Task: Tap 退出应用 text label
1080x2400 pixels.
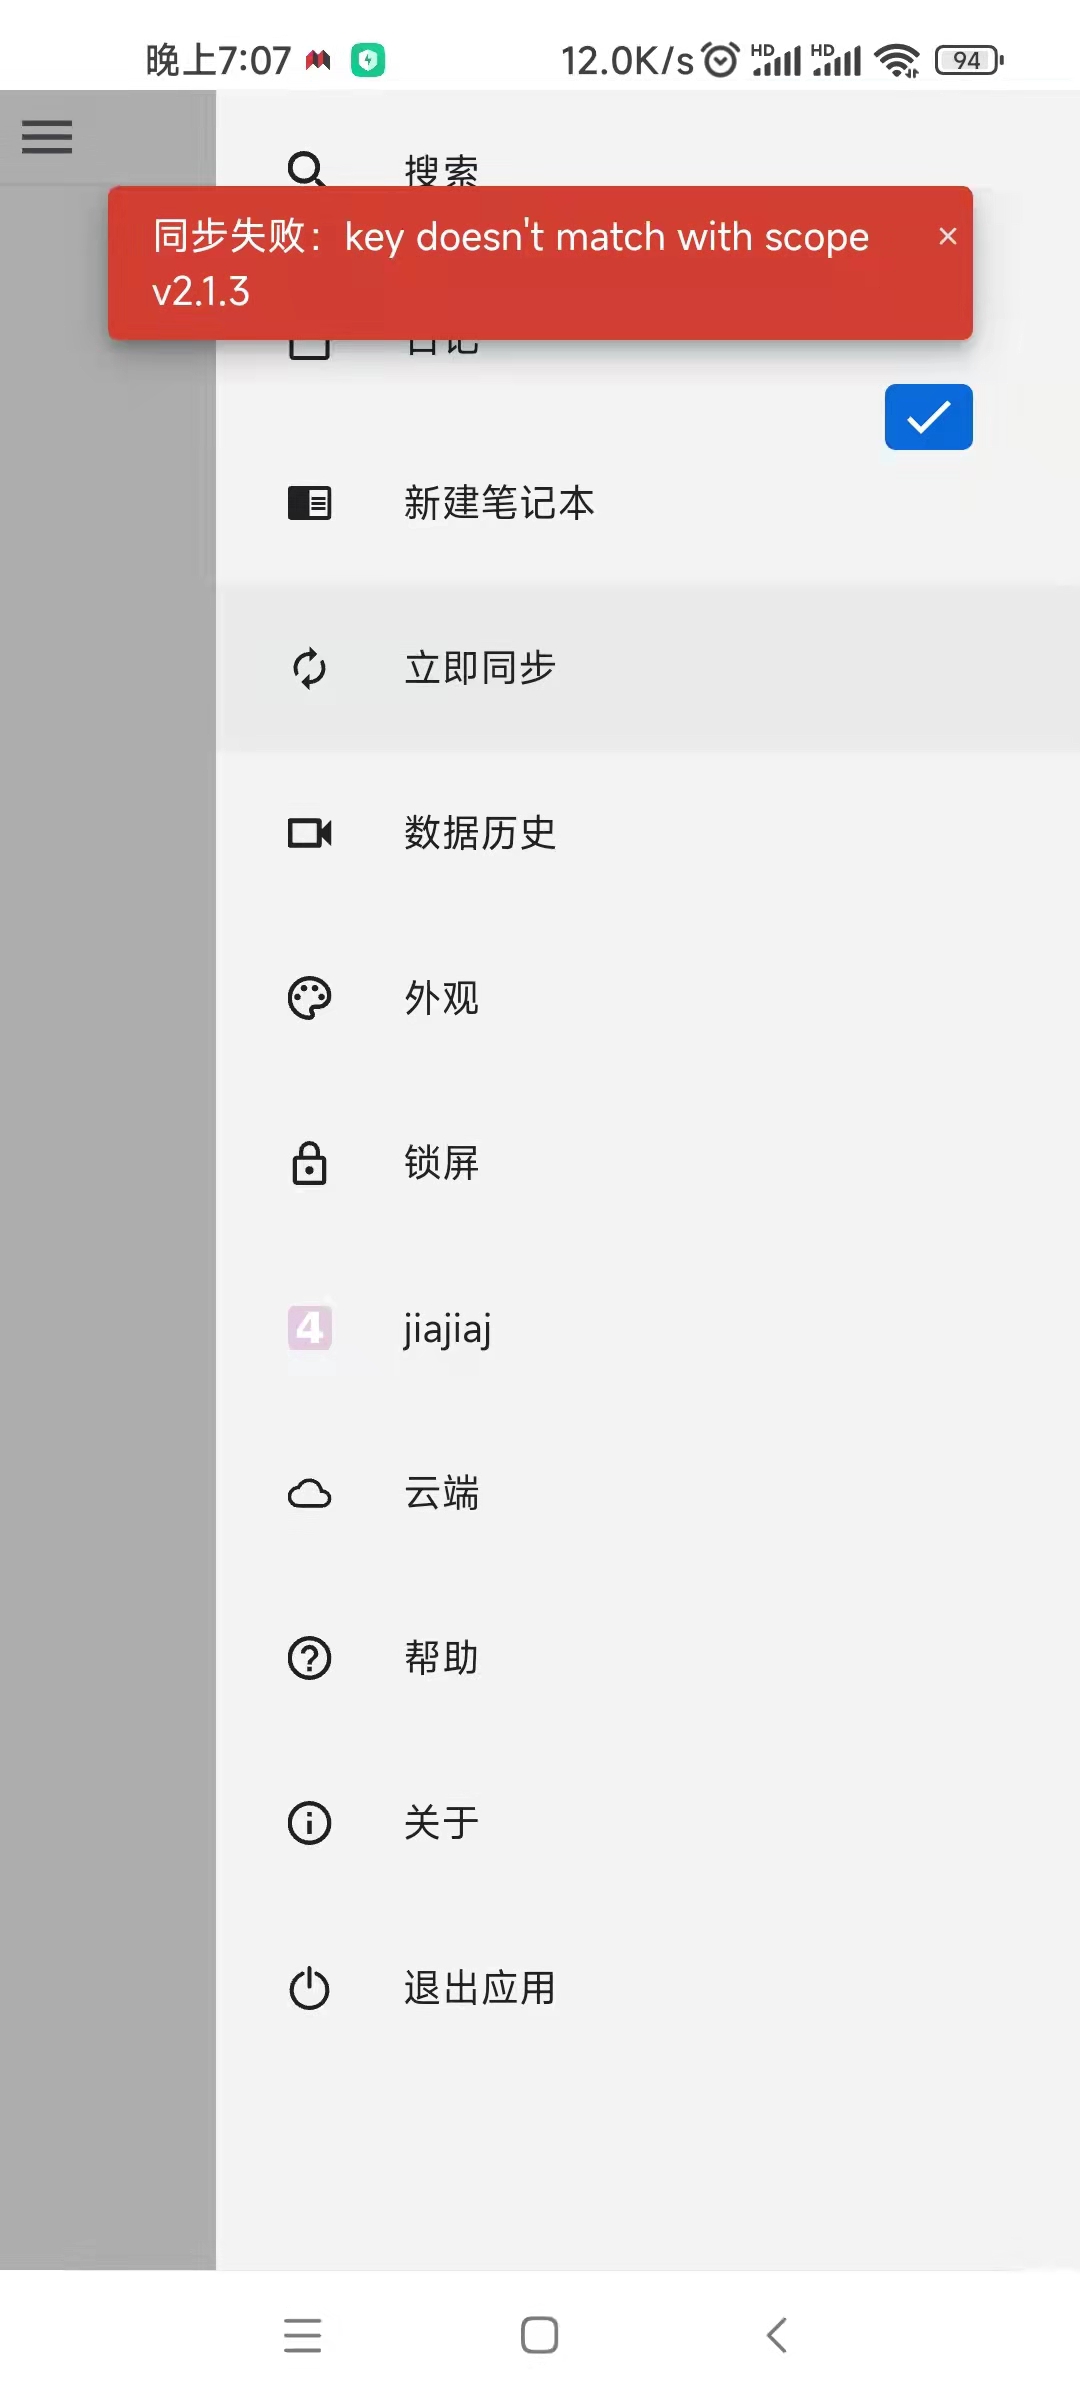Action: point(480,1988)
